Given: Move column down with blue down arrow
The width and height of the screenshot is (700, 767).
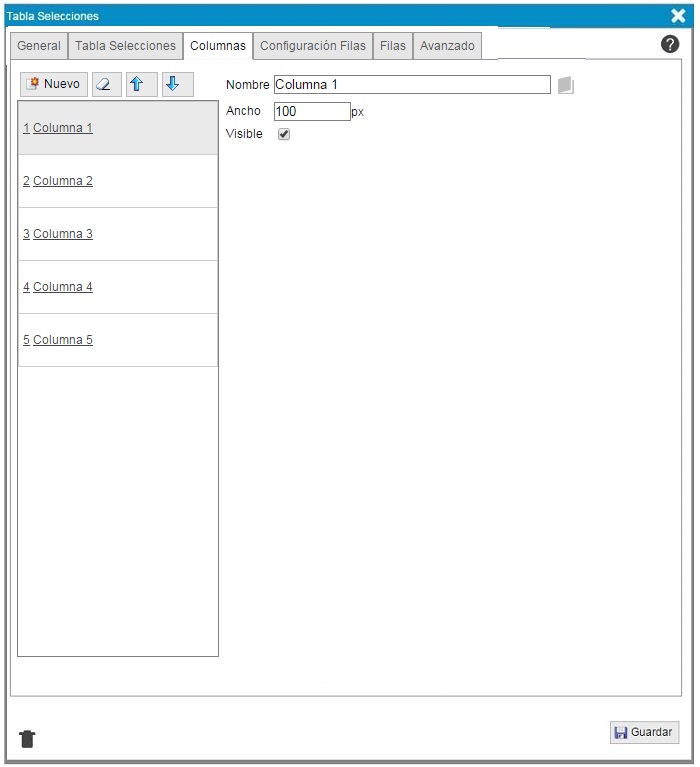Looking at the screenshot, I should [177, 84].
